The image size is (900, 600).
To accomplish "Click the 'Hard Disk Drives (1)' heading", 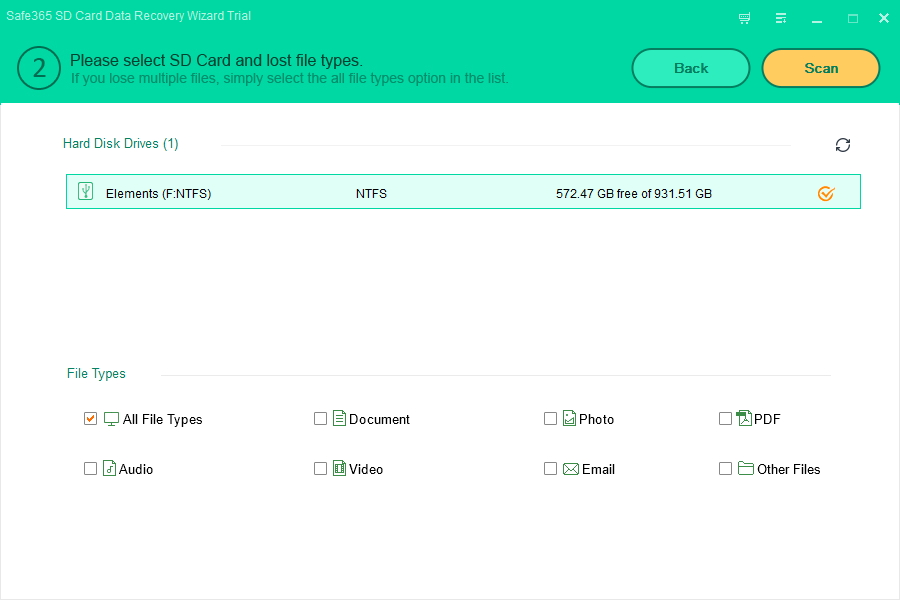I will (121, 144).
